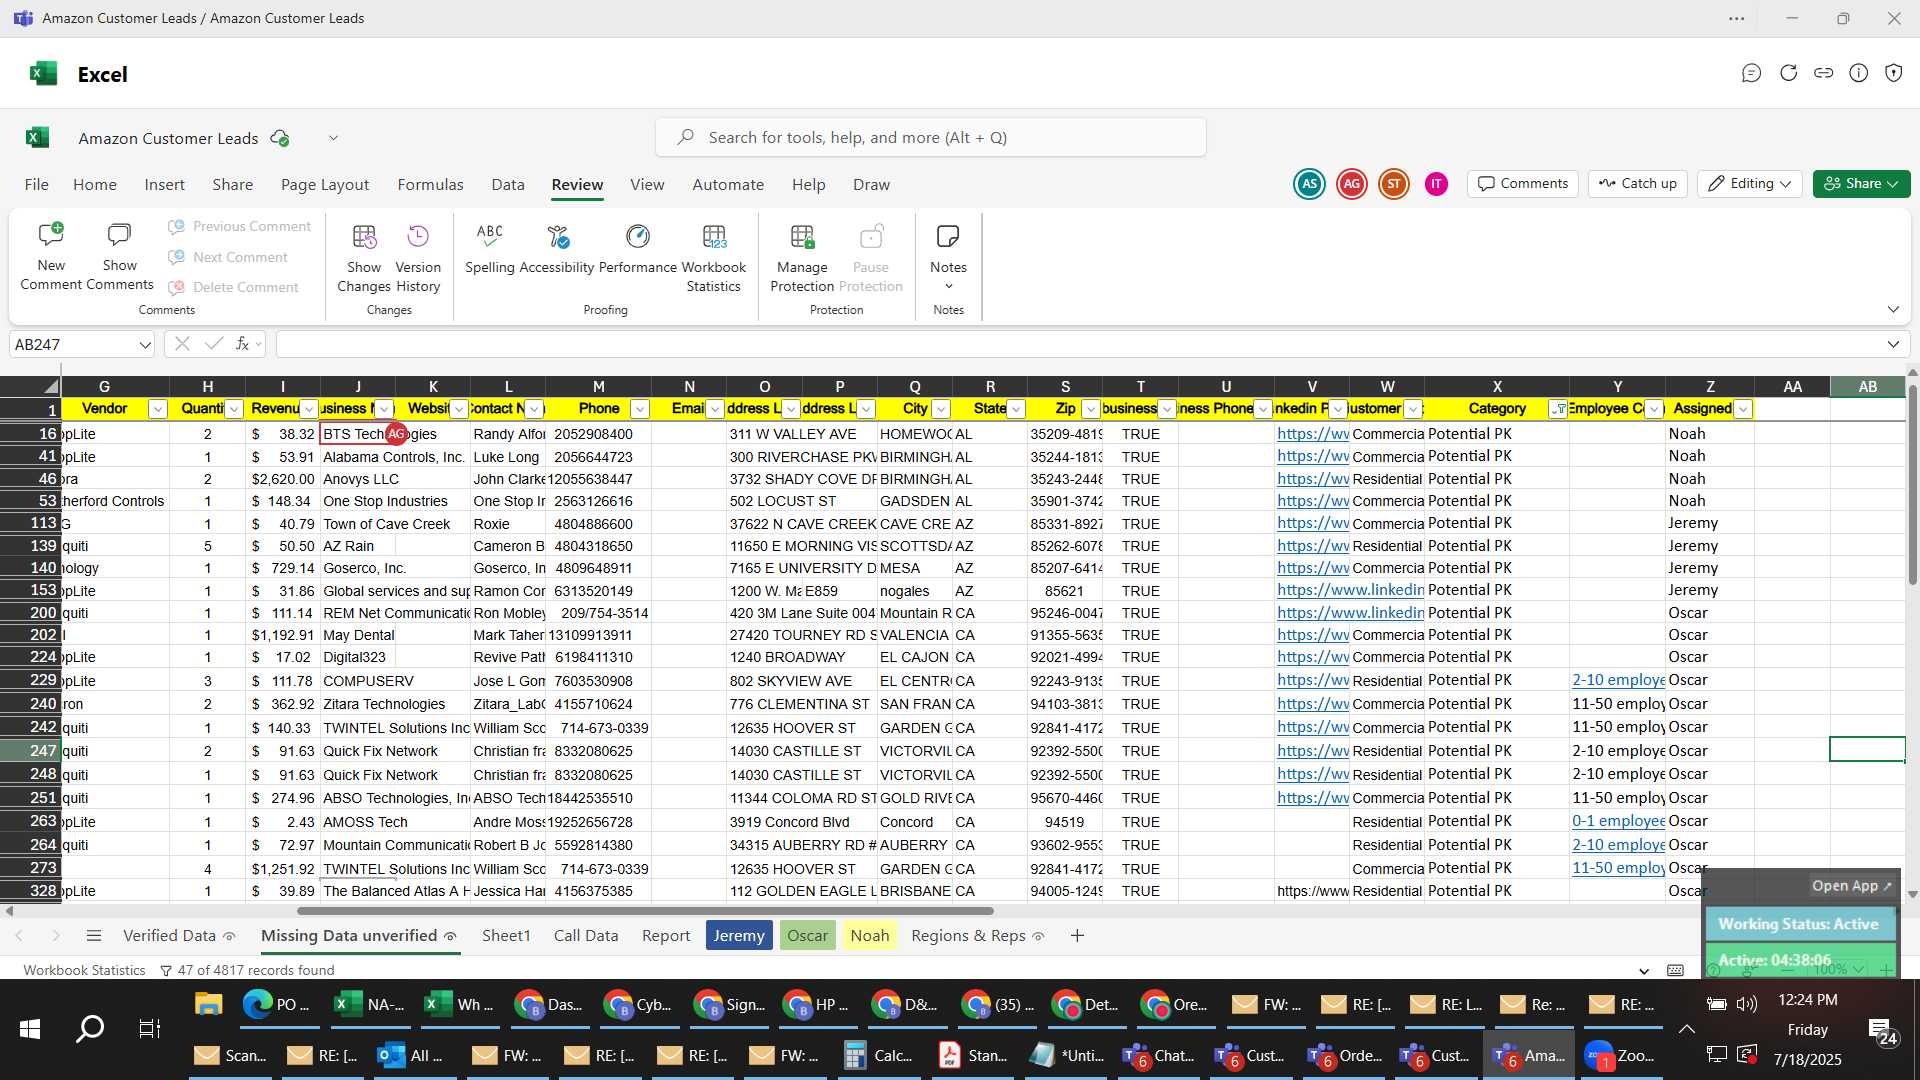Switch to the Formulas tab
This screenshot has height=1080, width=1920.
pyautogui.click(x=430, y=185)
